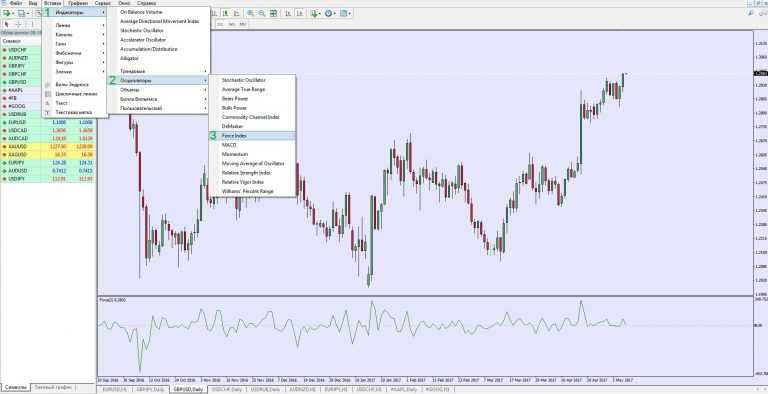Click the Zoom Out magnifier icon
Screen dimensions: 768x394
[262, 13]
